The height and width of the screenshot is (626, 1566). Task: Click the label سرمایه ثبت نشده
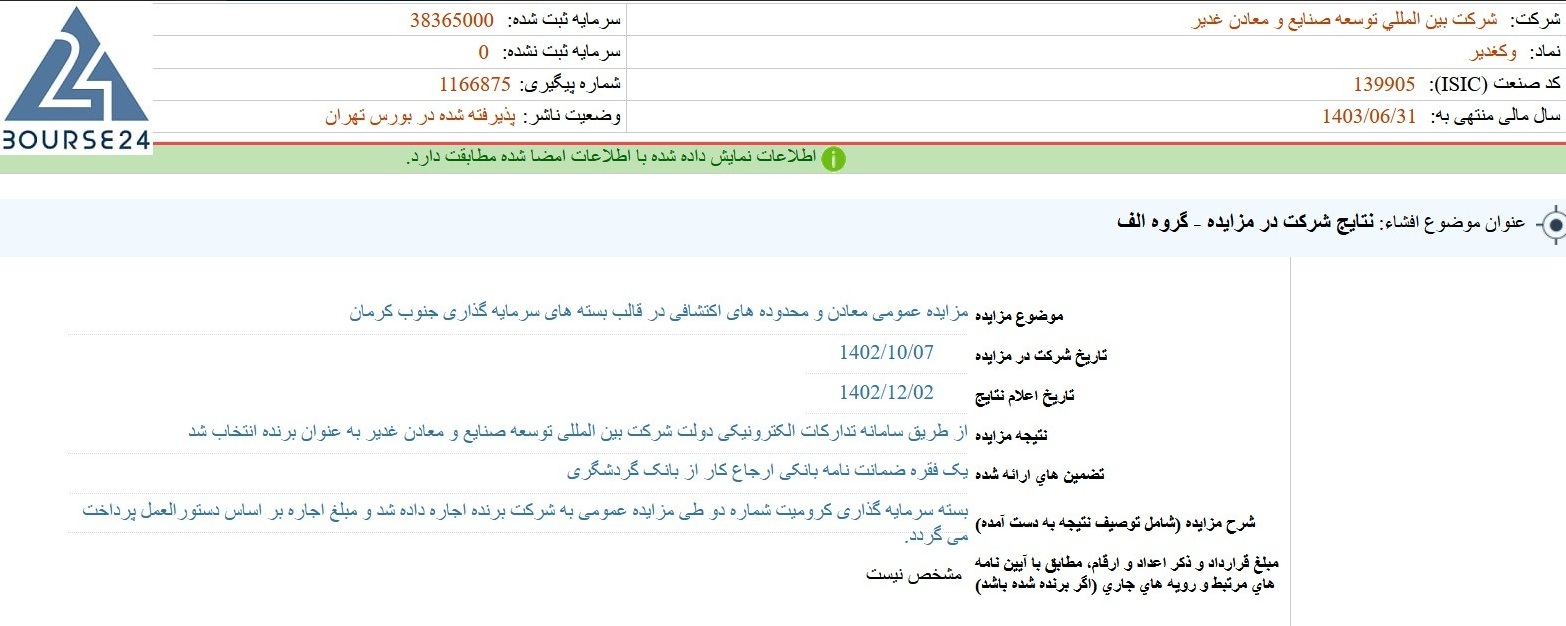[562, 52]
